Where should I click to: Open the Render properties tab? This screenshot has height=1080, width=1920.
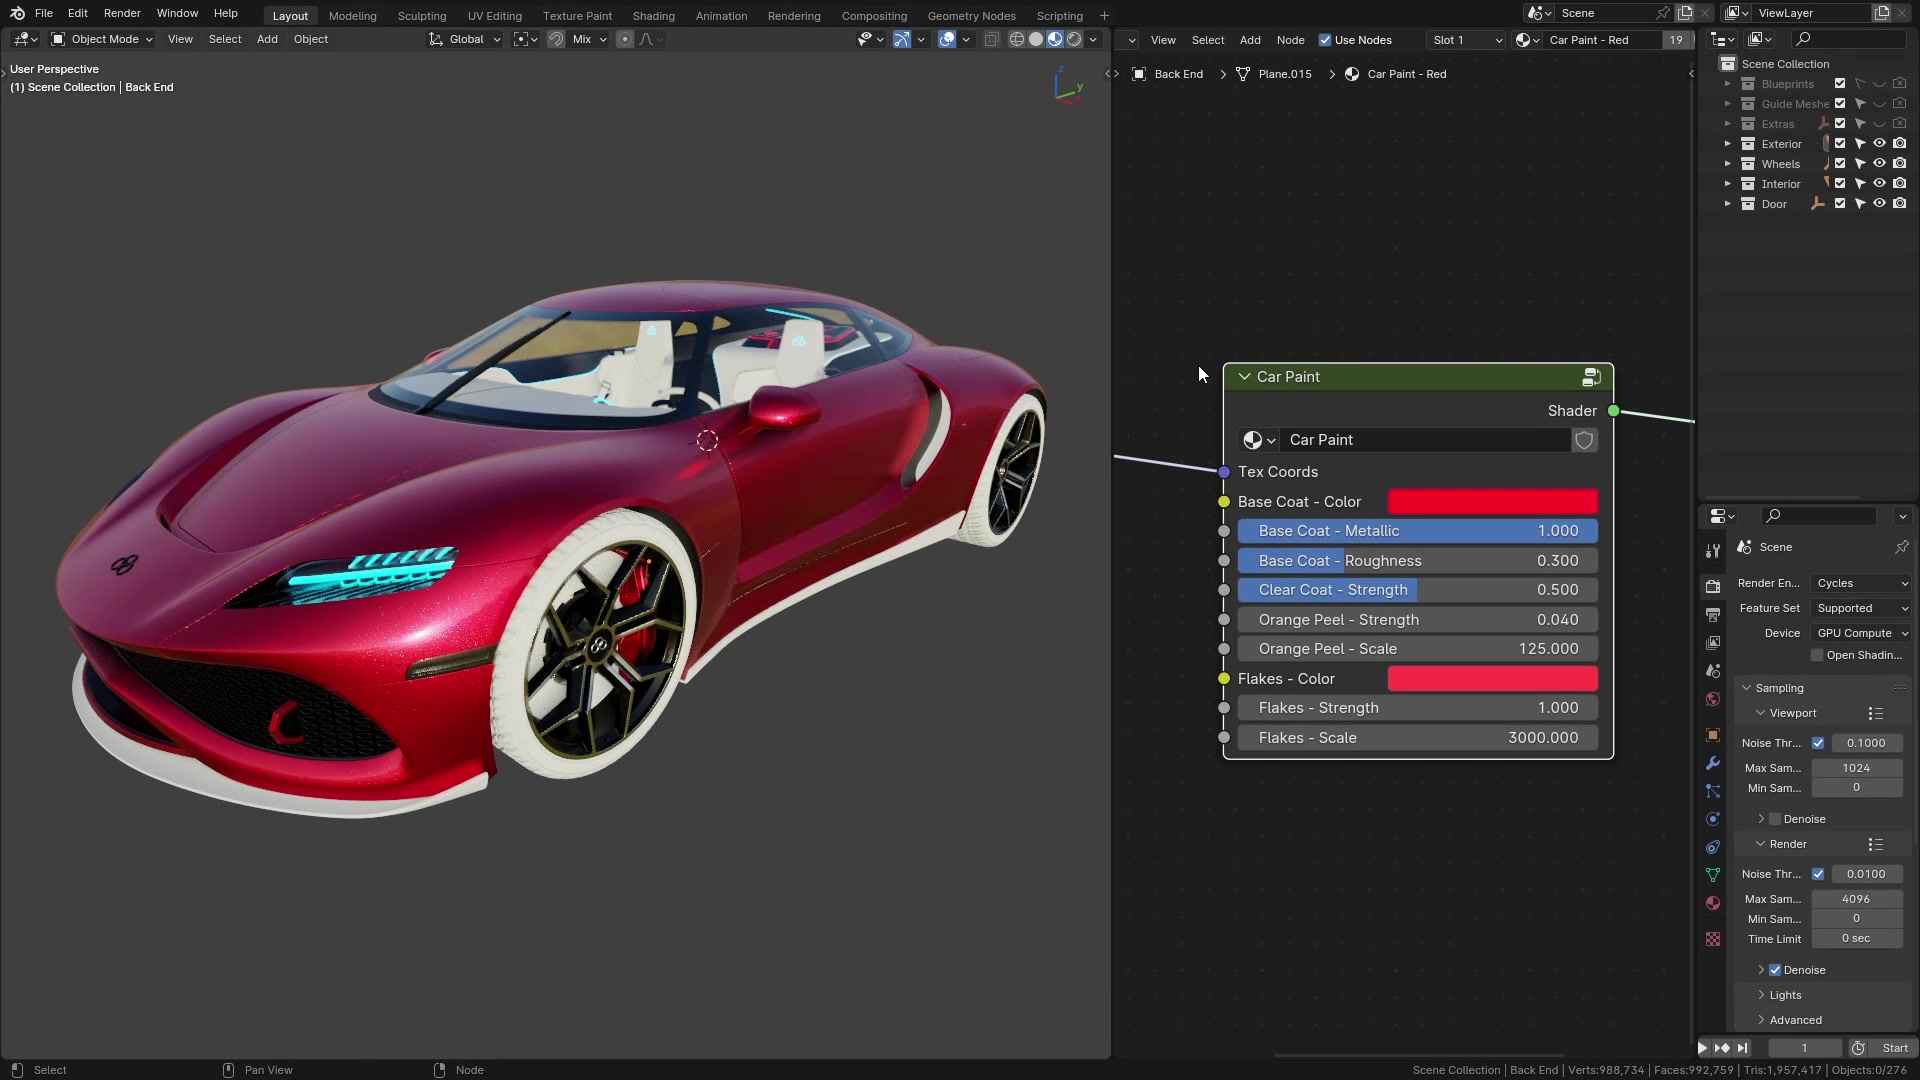click(1713, 586)
